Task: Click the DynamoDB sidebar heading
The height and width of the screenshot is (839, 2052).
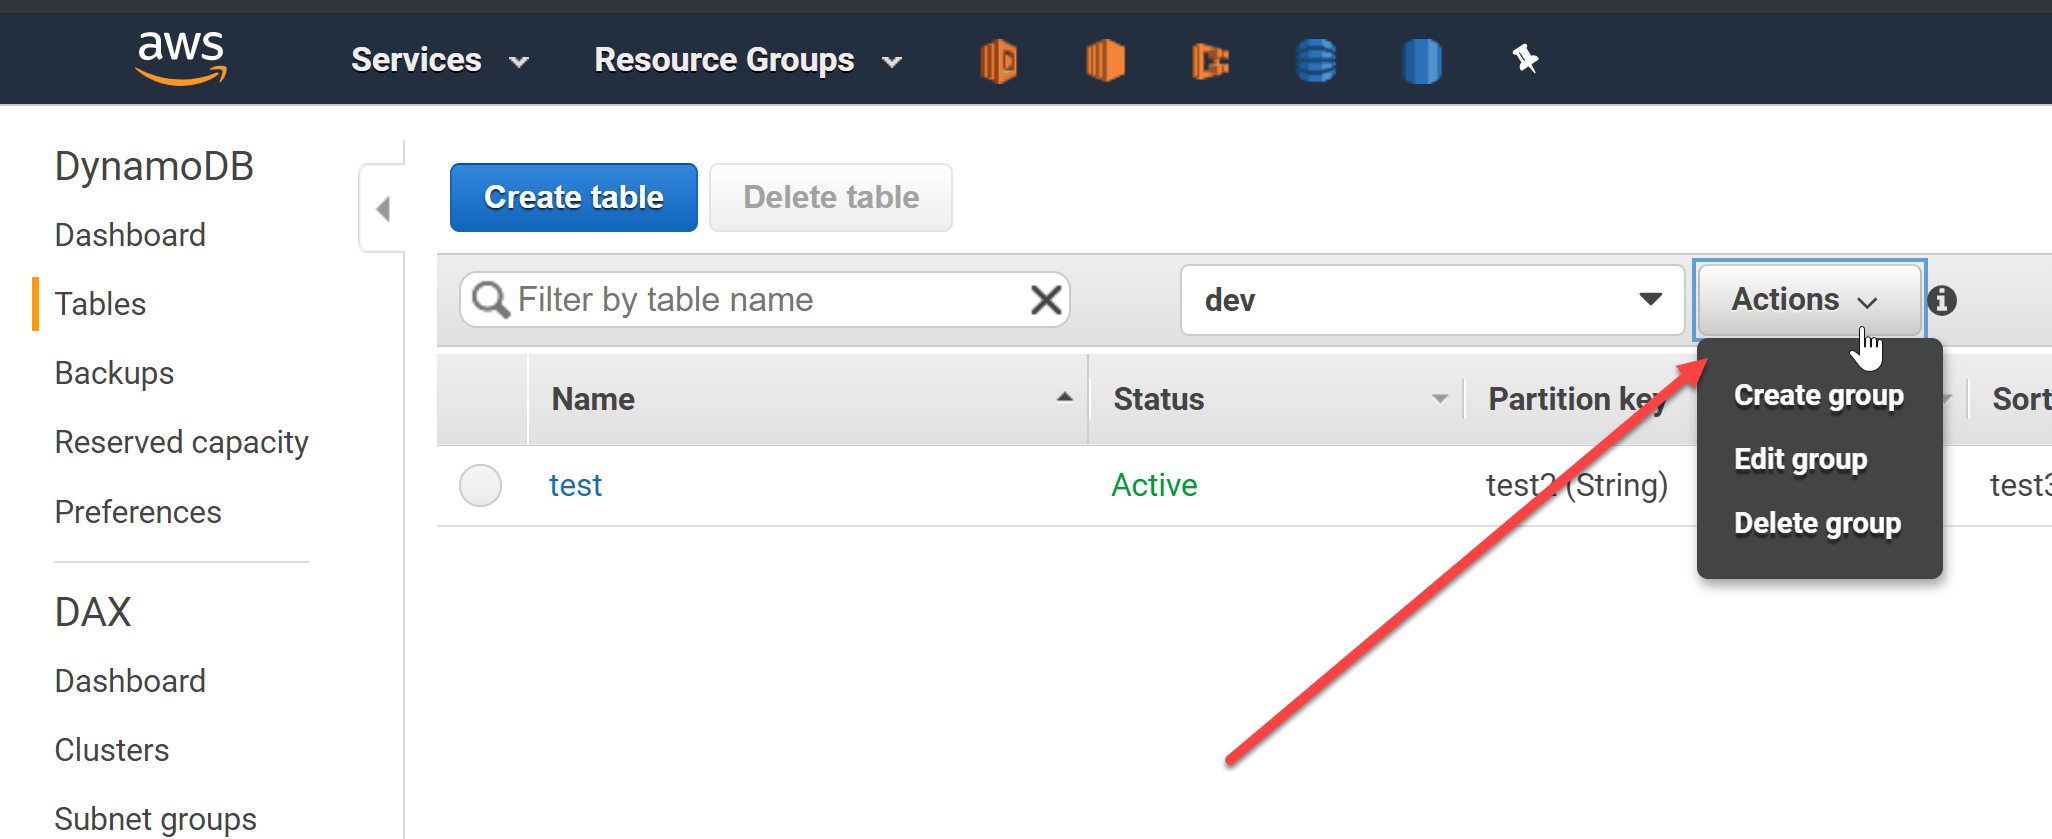Action: pyautogui.click(x=154, y=166)
